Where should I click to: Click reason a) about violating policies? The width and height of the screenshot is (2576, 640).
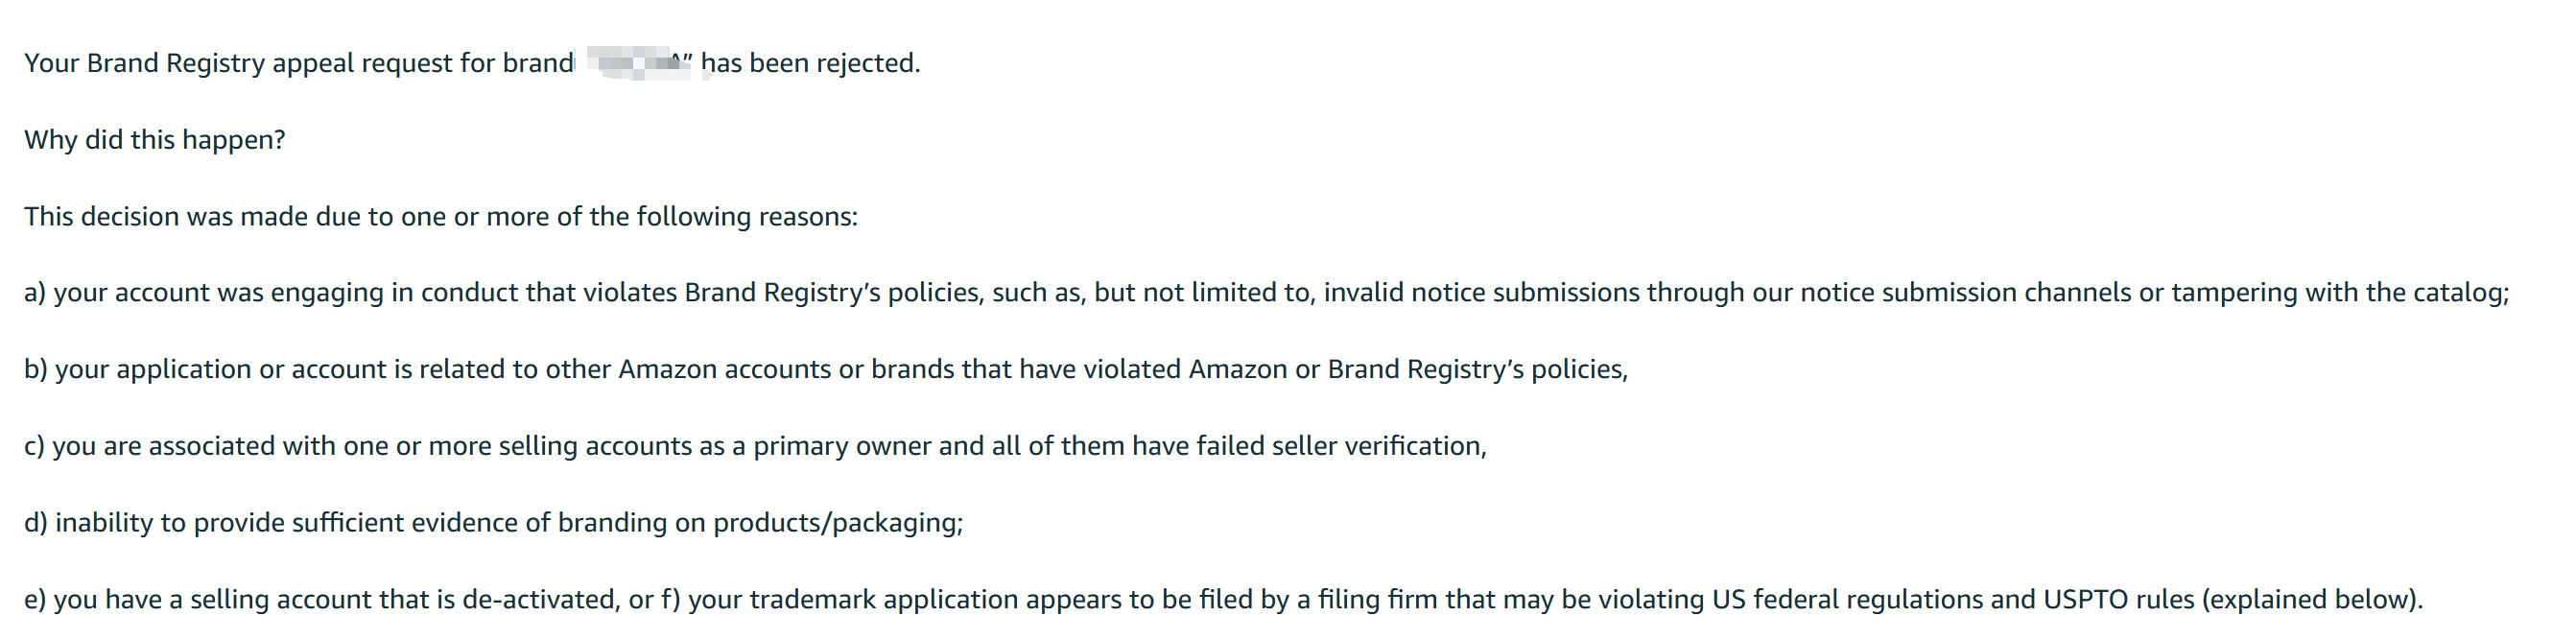[1267, 293]
